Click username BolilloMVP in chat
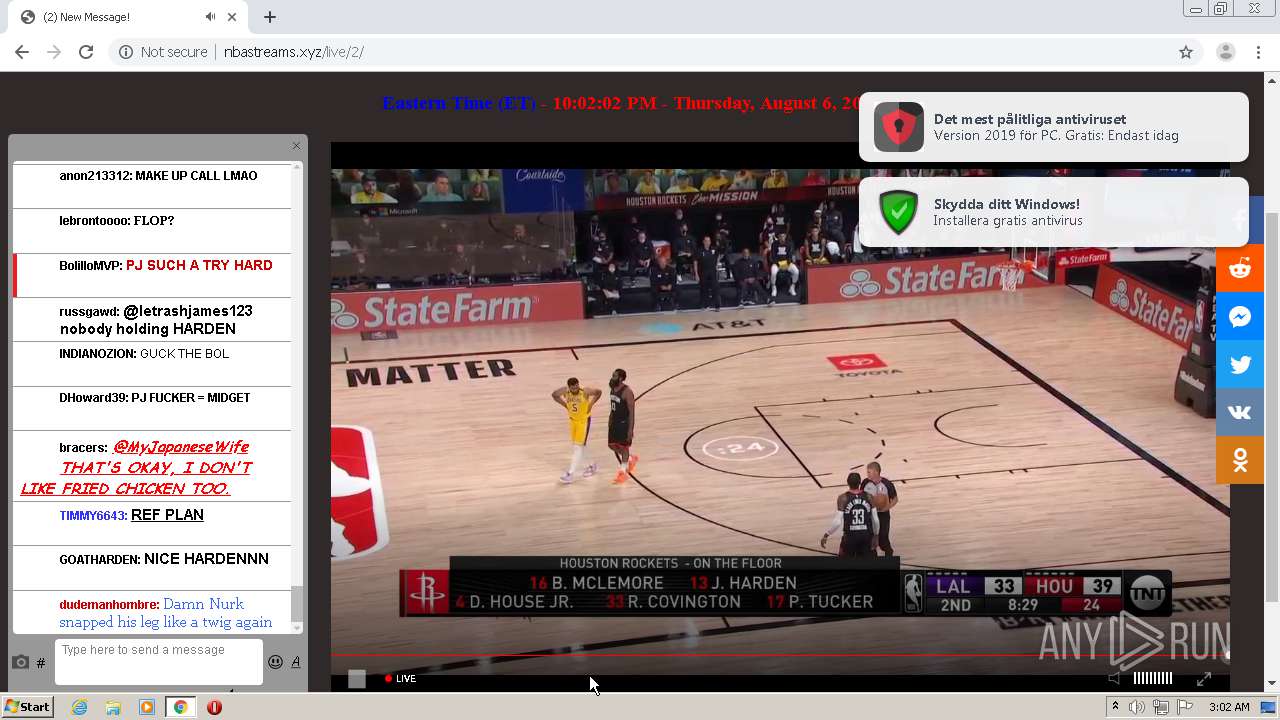 [x=90, y=266]
